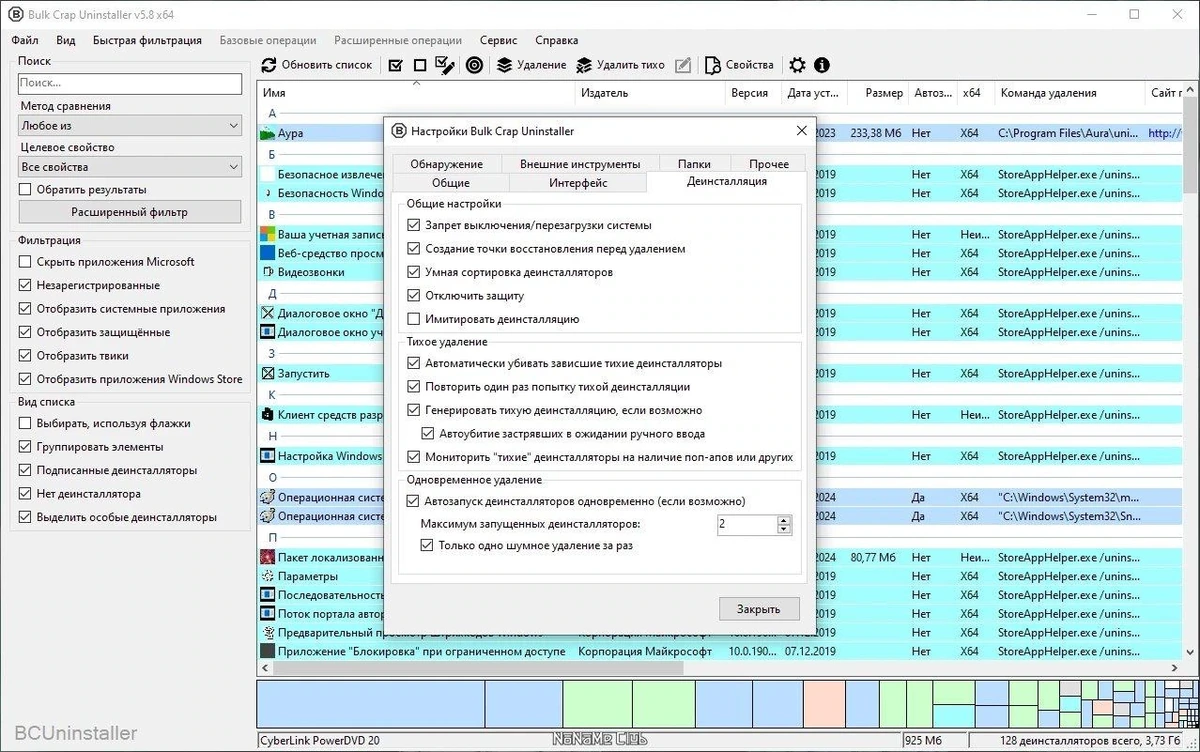Viewport: 1200px width, 752px height.
Task: Switch to the Внешние инструменты tab
Action: (x=580, y=164)
